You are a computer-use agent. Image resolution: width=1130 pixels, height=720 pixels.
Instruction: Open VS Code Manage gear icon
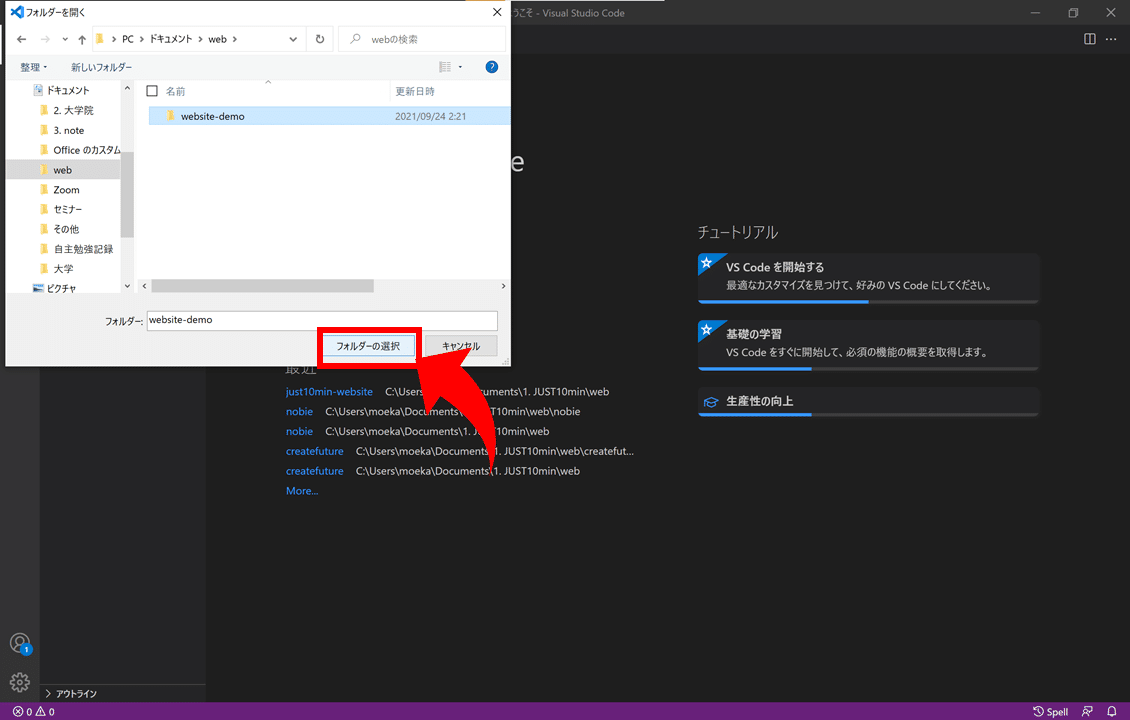(x=20, y=682)
